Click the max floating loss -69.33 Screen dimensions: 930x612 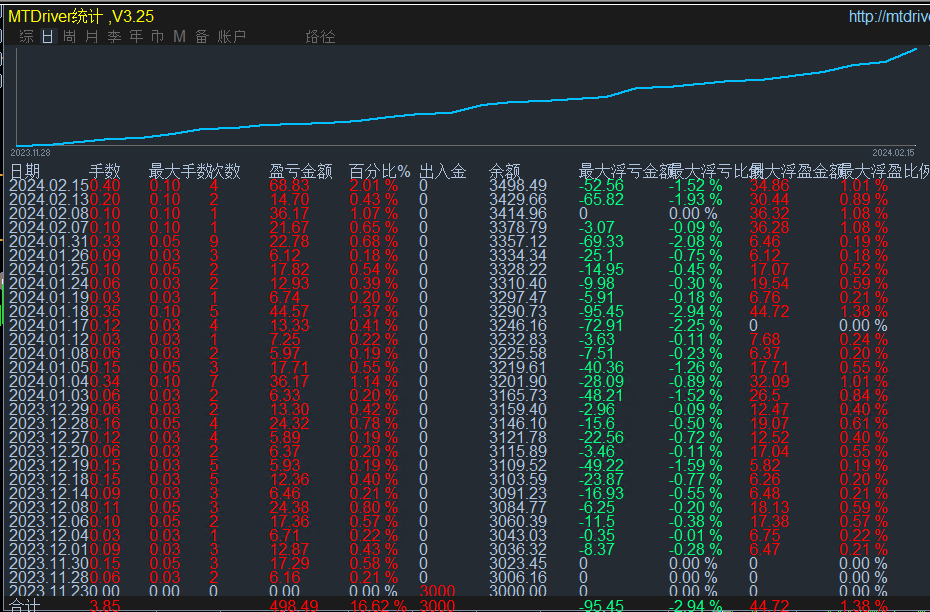tap(601, 241)
